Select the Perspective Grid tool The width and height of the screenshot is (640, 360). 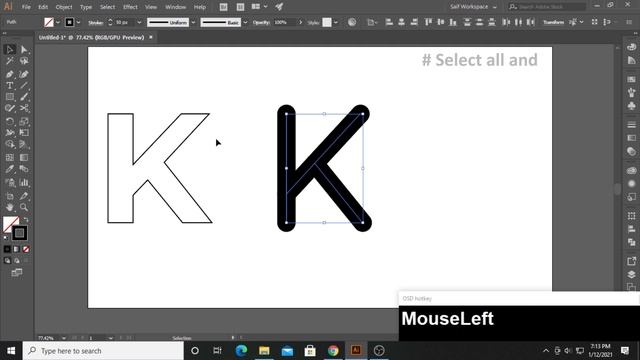[24, 144]
